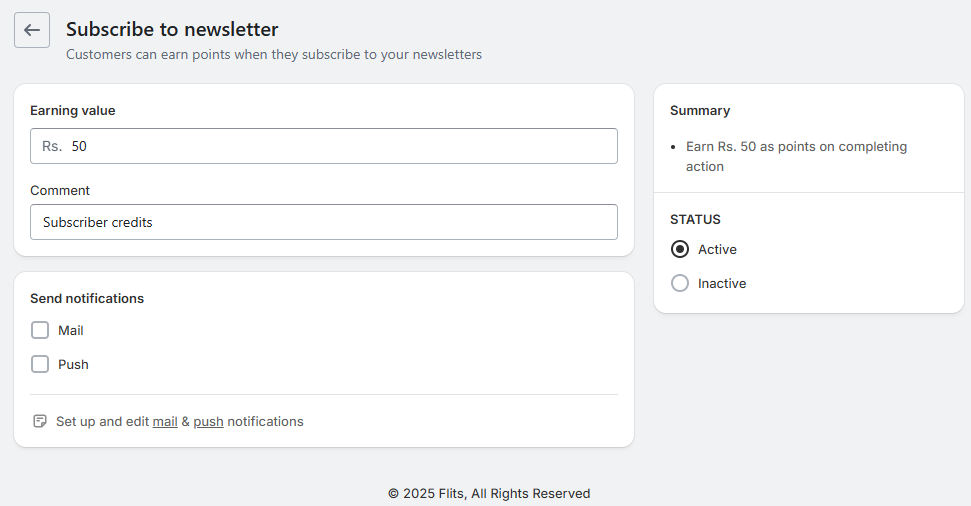Click the Comment field label
The width and height of the screenshot is (971, 506).
click(60, 190)
